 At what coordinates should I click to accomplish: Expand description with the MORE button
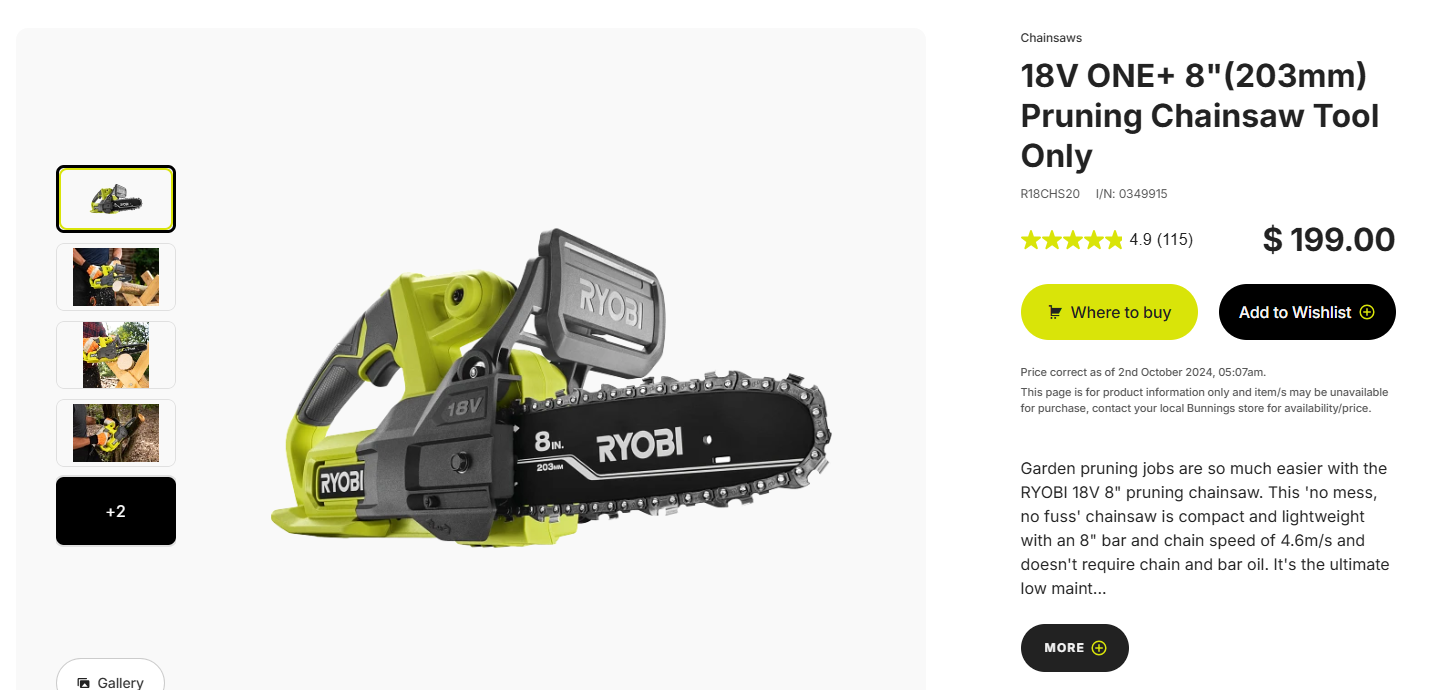(1075, 648)
